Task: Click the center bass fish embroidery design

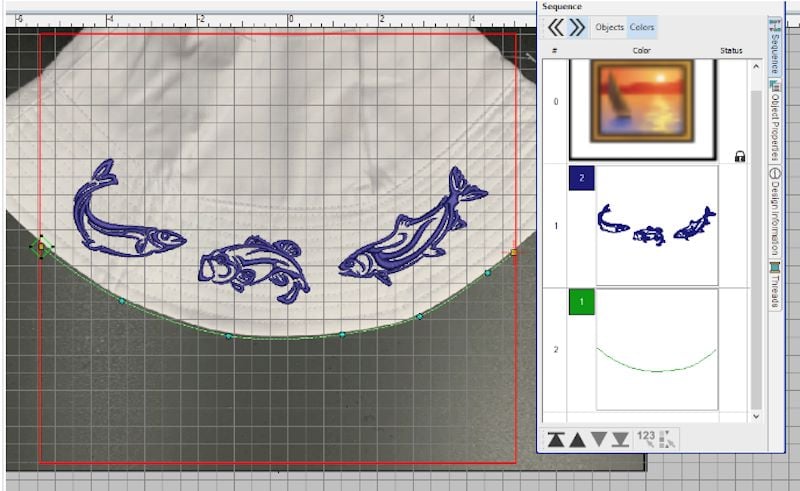Action: point(251,264)
